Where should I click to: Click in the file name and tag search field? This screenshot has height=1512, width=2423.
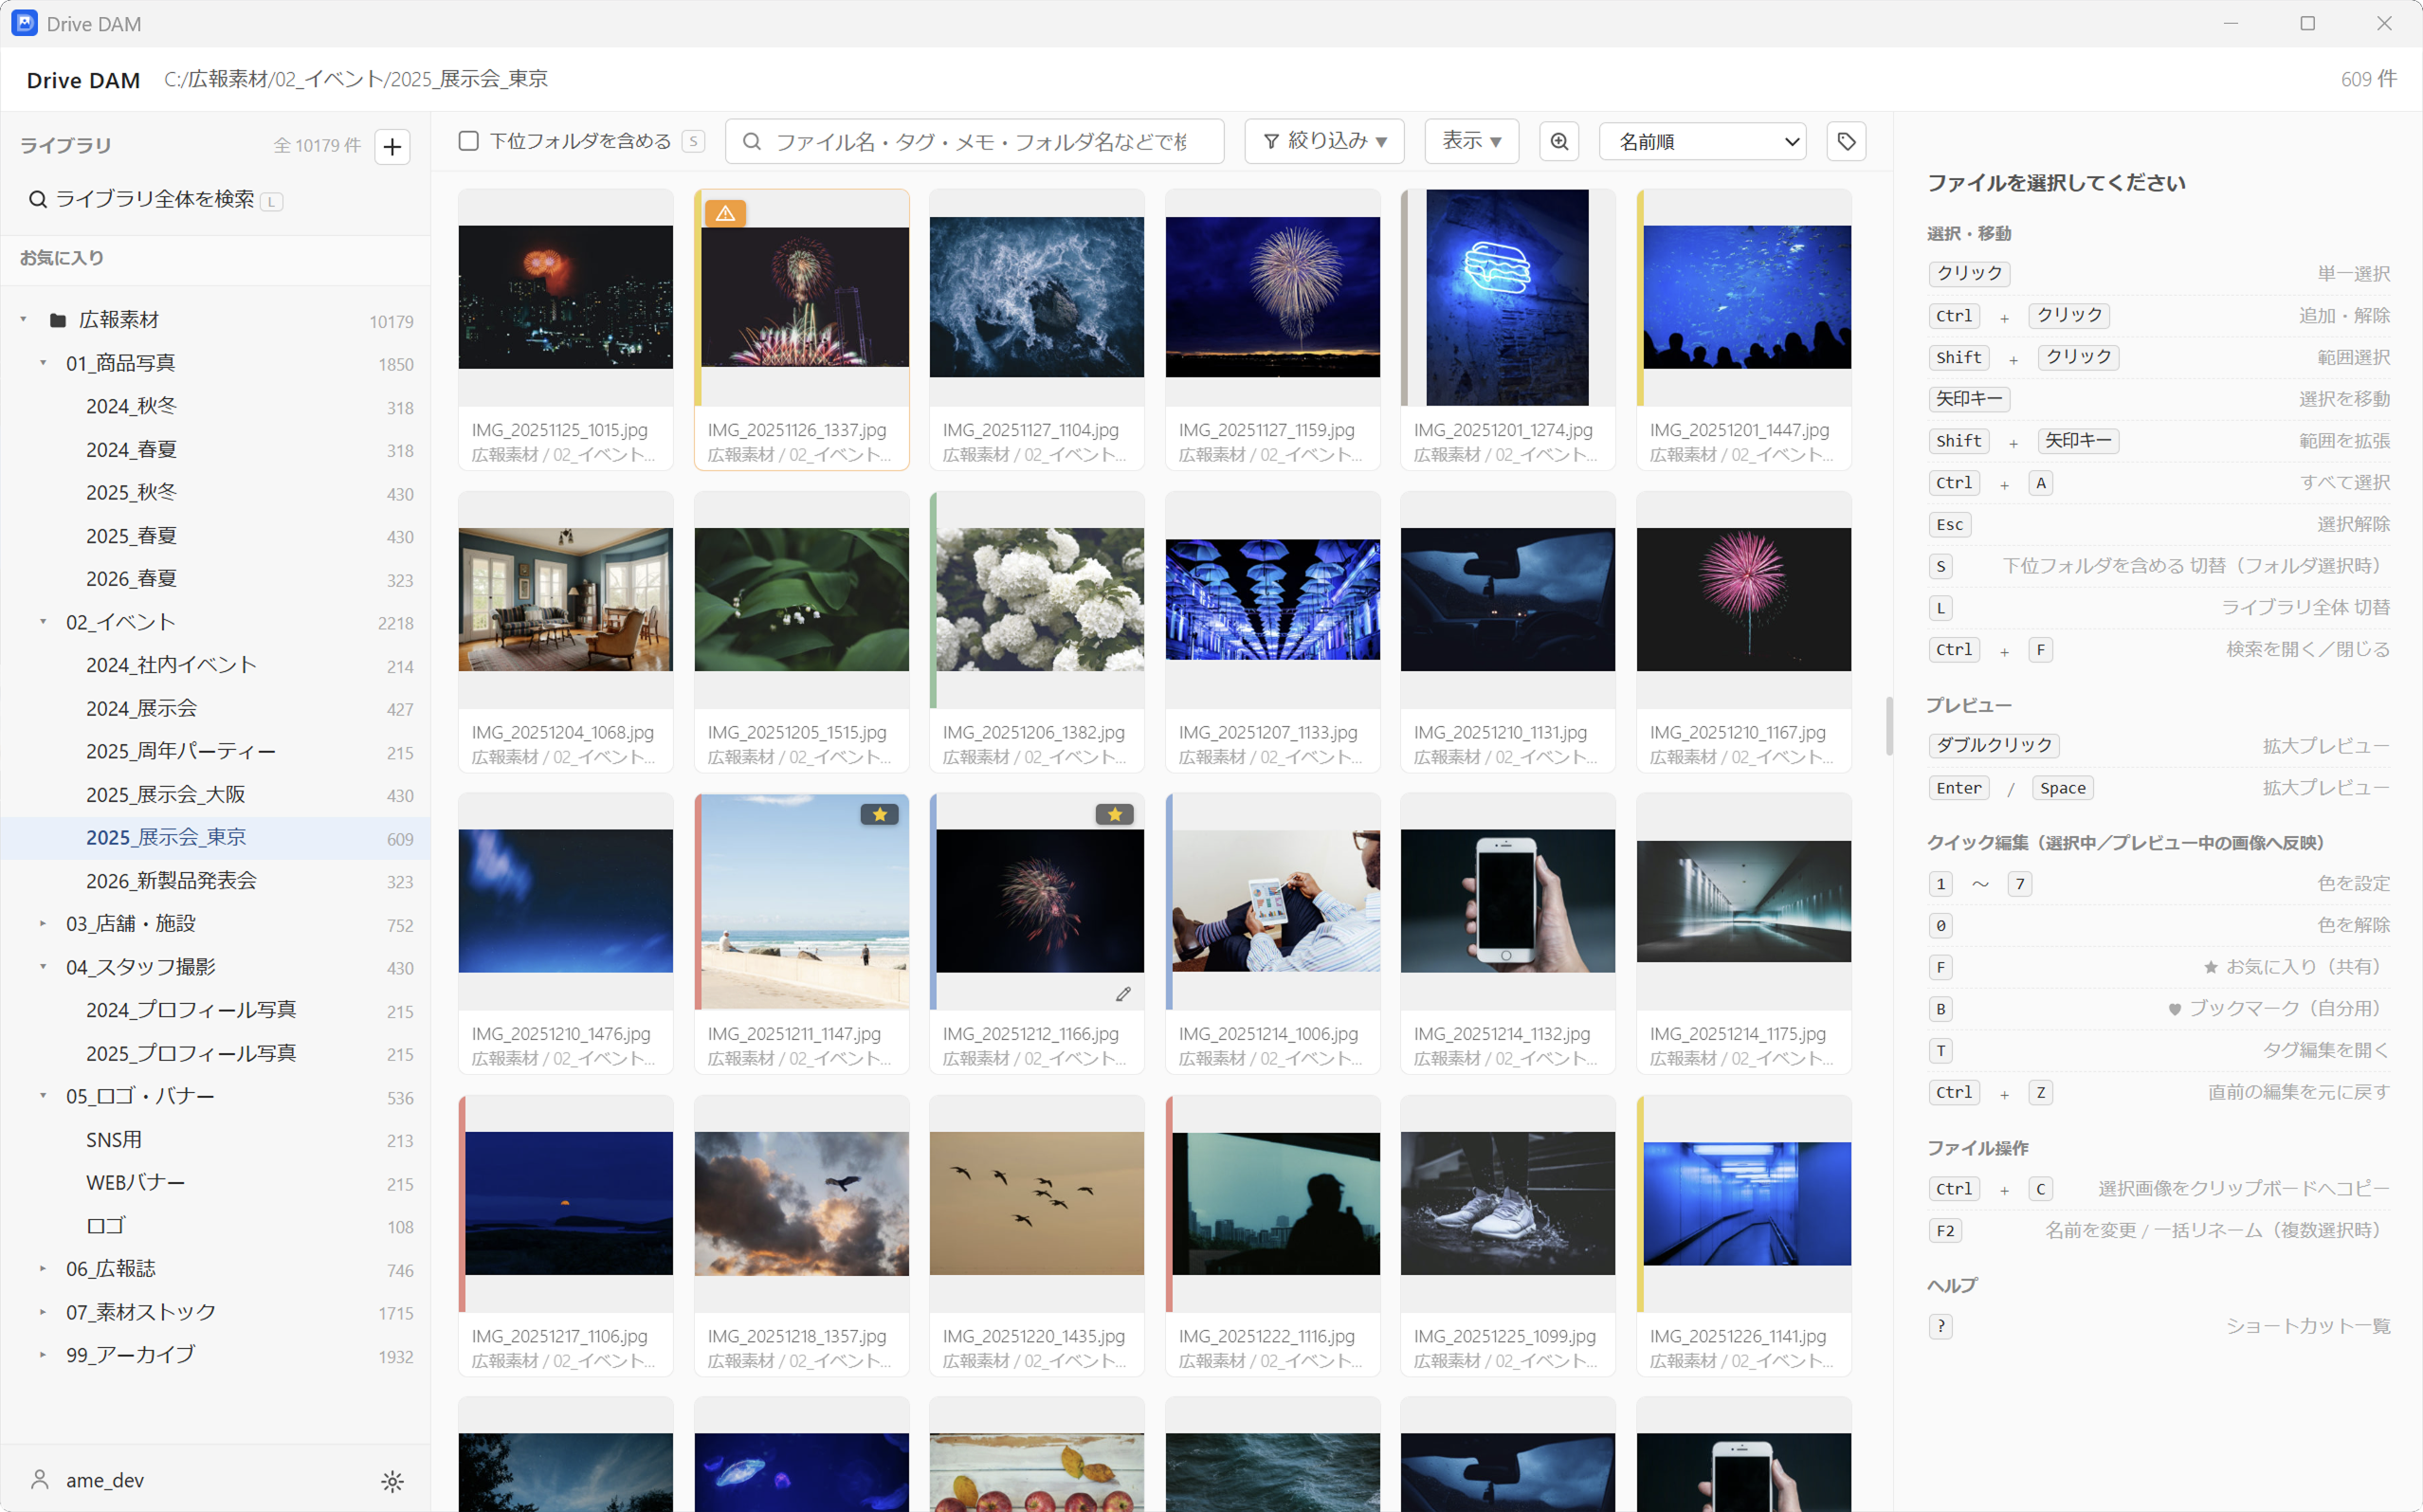point(974,141)
